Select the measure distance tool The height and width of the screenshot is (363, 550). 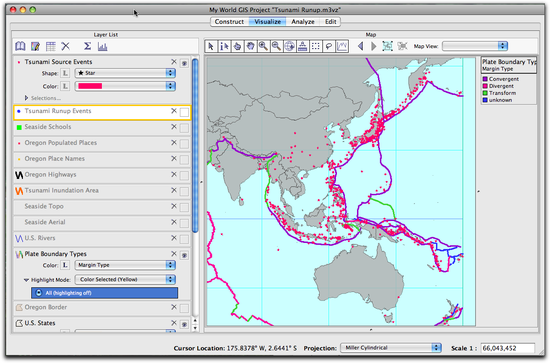(x=302, y=46)
